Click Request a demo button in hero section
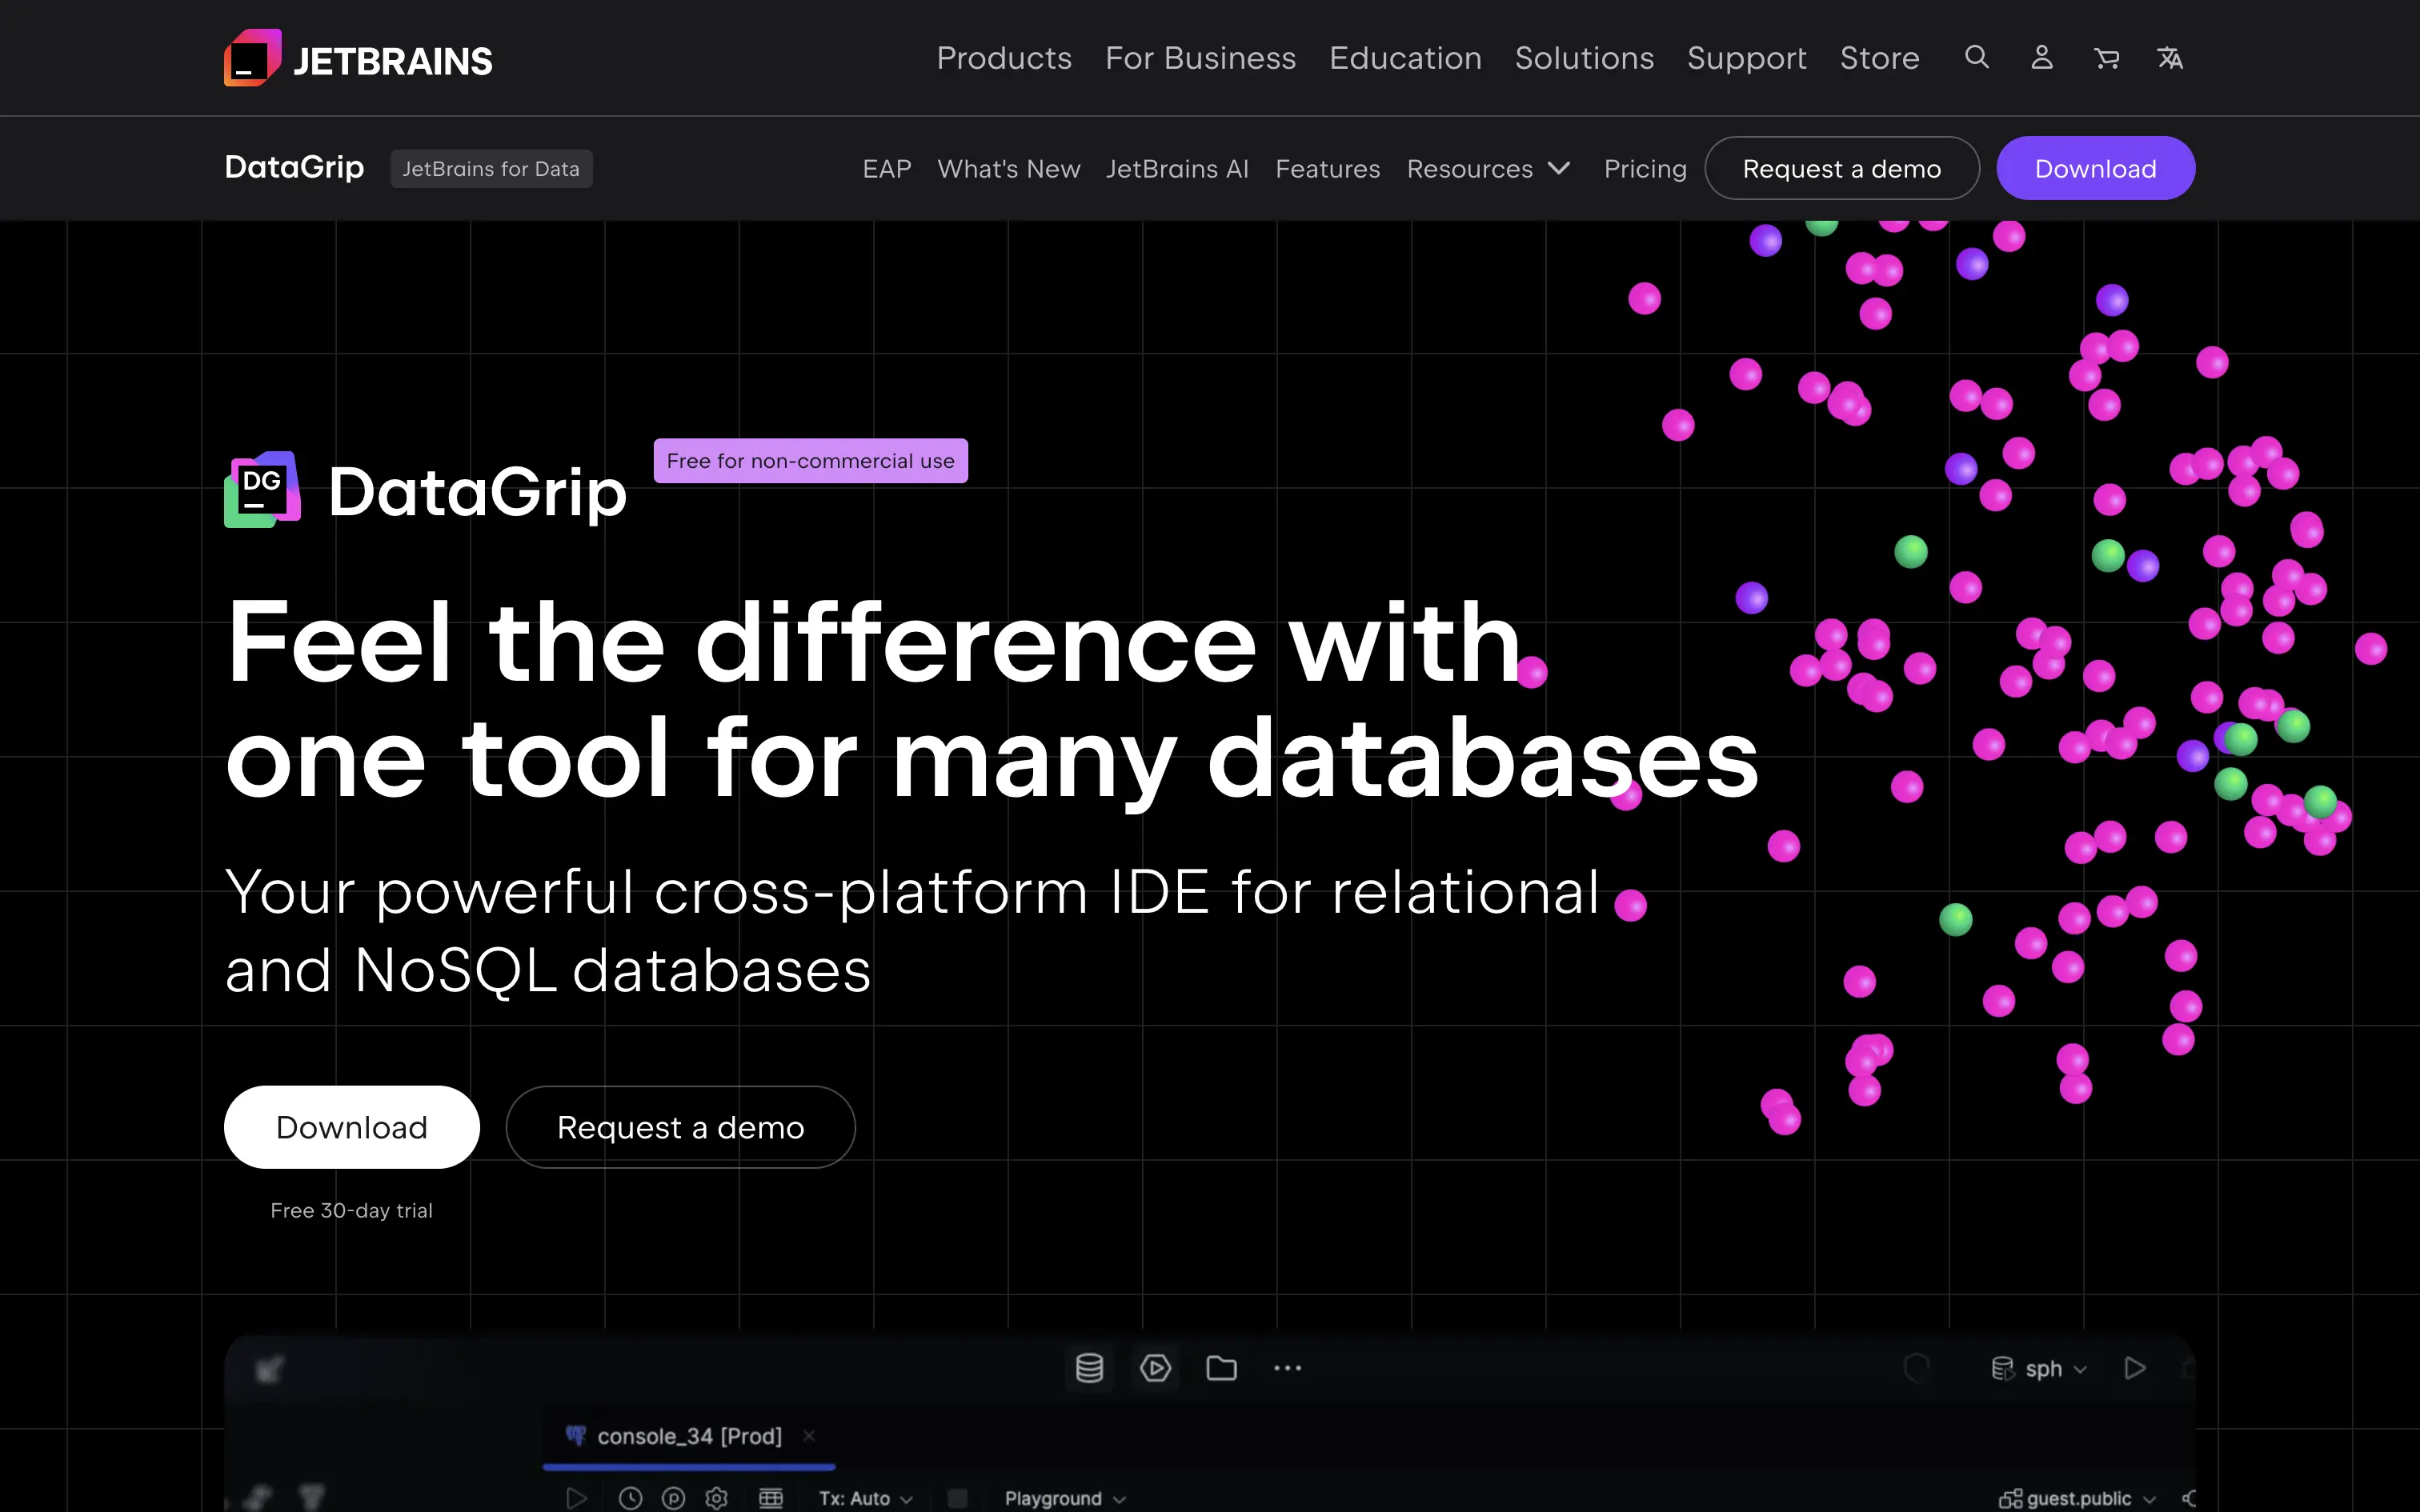The image size is (2420, 1512). 680,1127
